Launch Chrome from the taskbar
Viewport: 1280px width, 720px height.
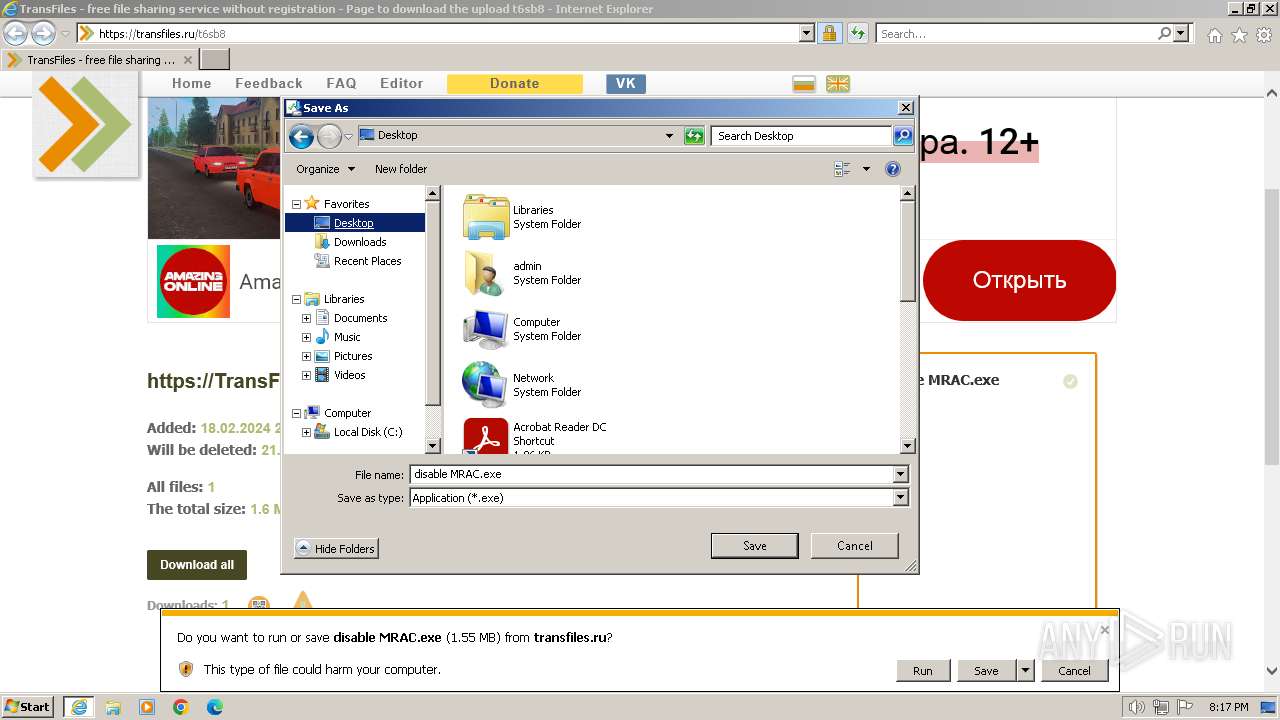[181, 707]
